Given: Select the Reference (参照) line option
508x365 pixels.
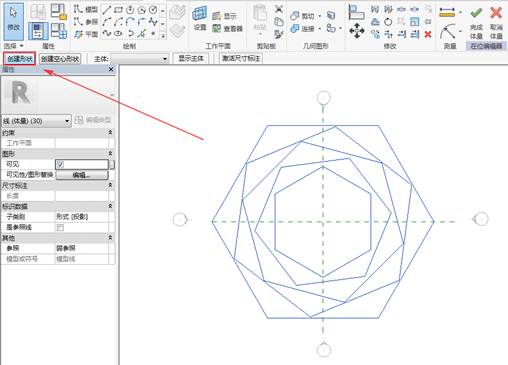Looking at the screenshot, I should pos(86,22).
